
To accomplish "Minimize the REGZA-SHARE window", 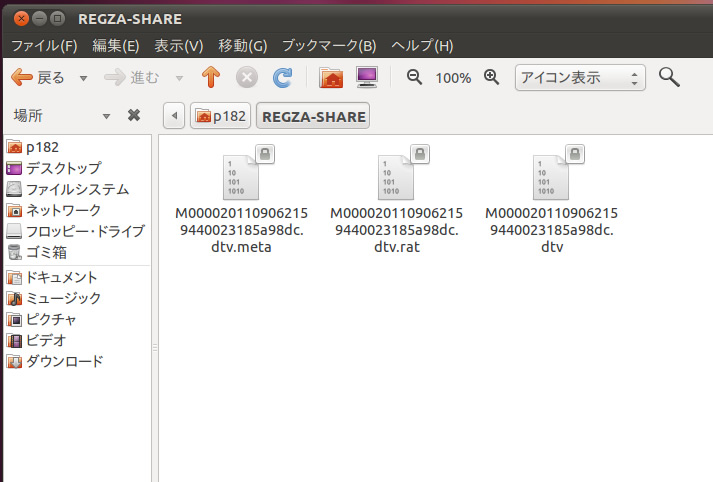I will (x=39, y=19).
